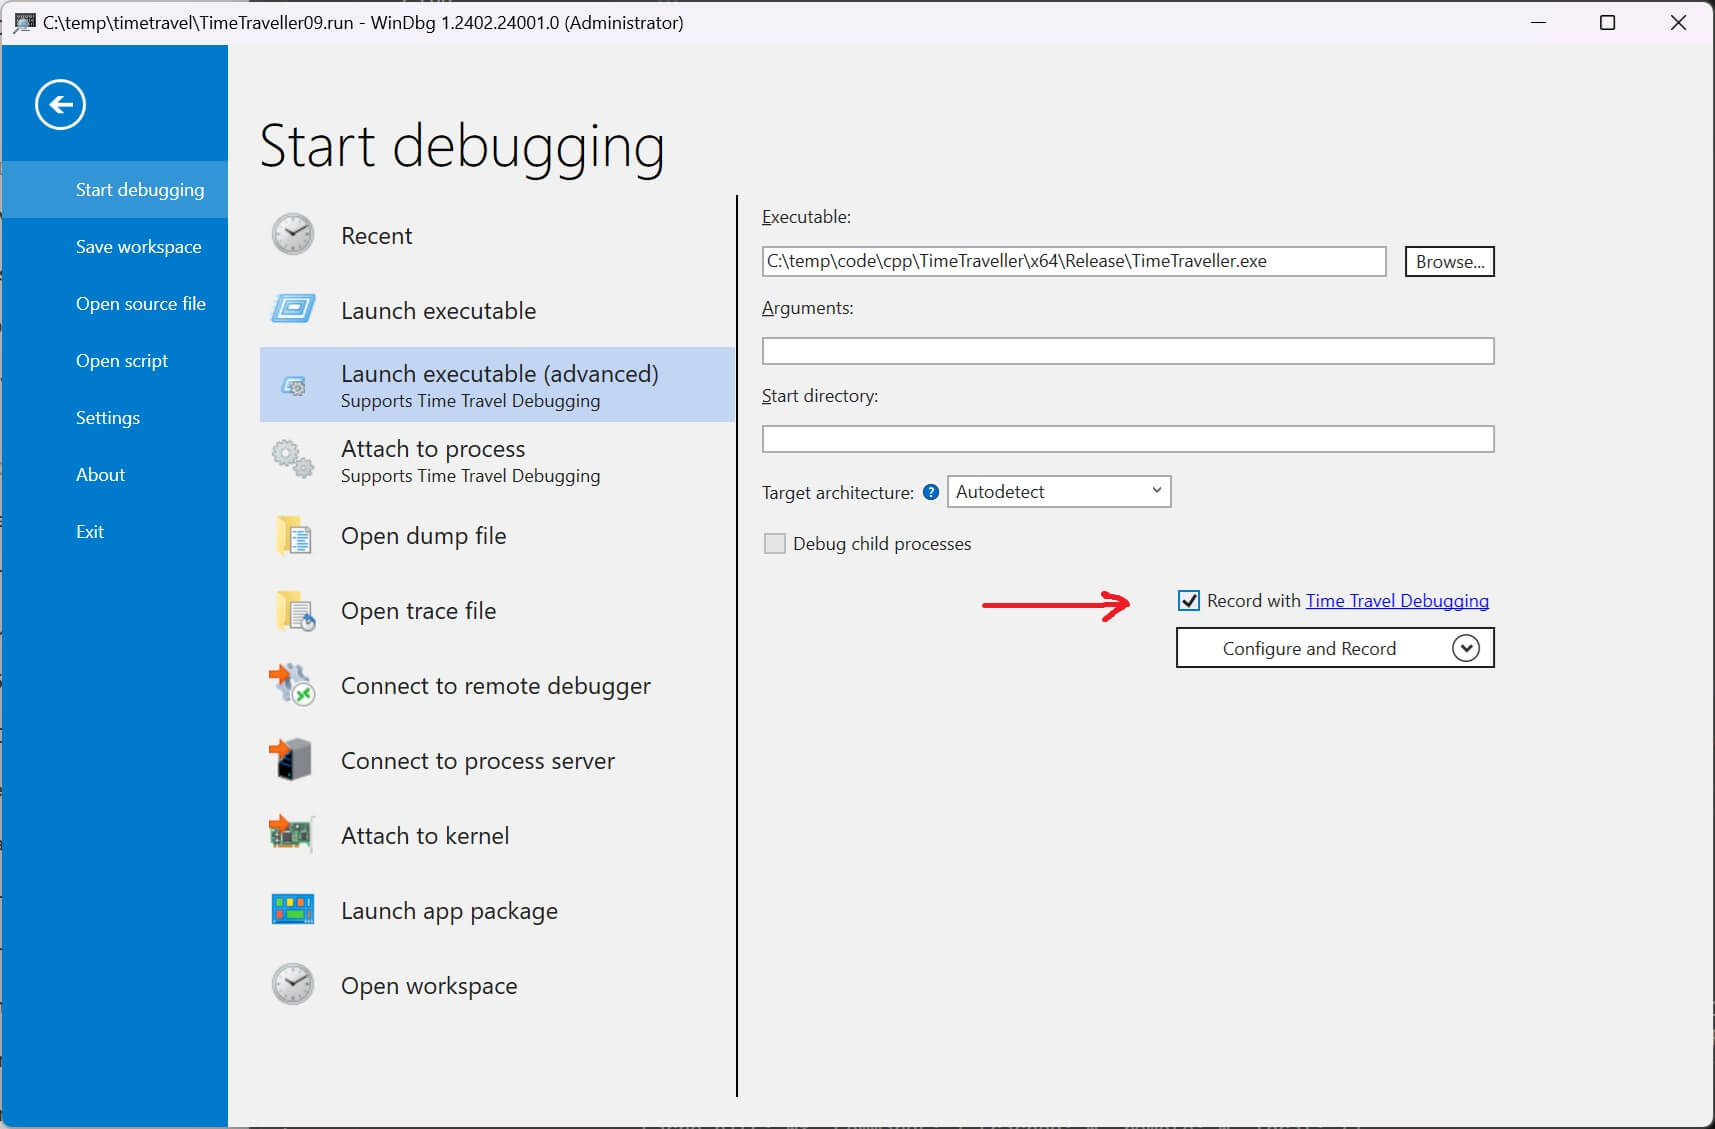Viewport: 1715px width, 1129px height.
Task: Maximize the WinDbg window
Action: pos(1607,22)
